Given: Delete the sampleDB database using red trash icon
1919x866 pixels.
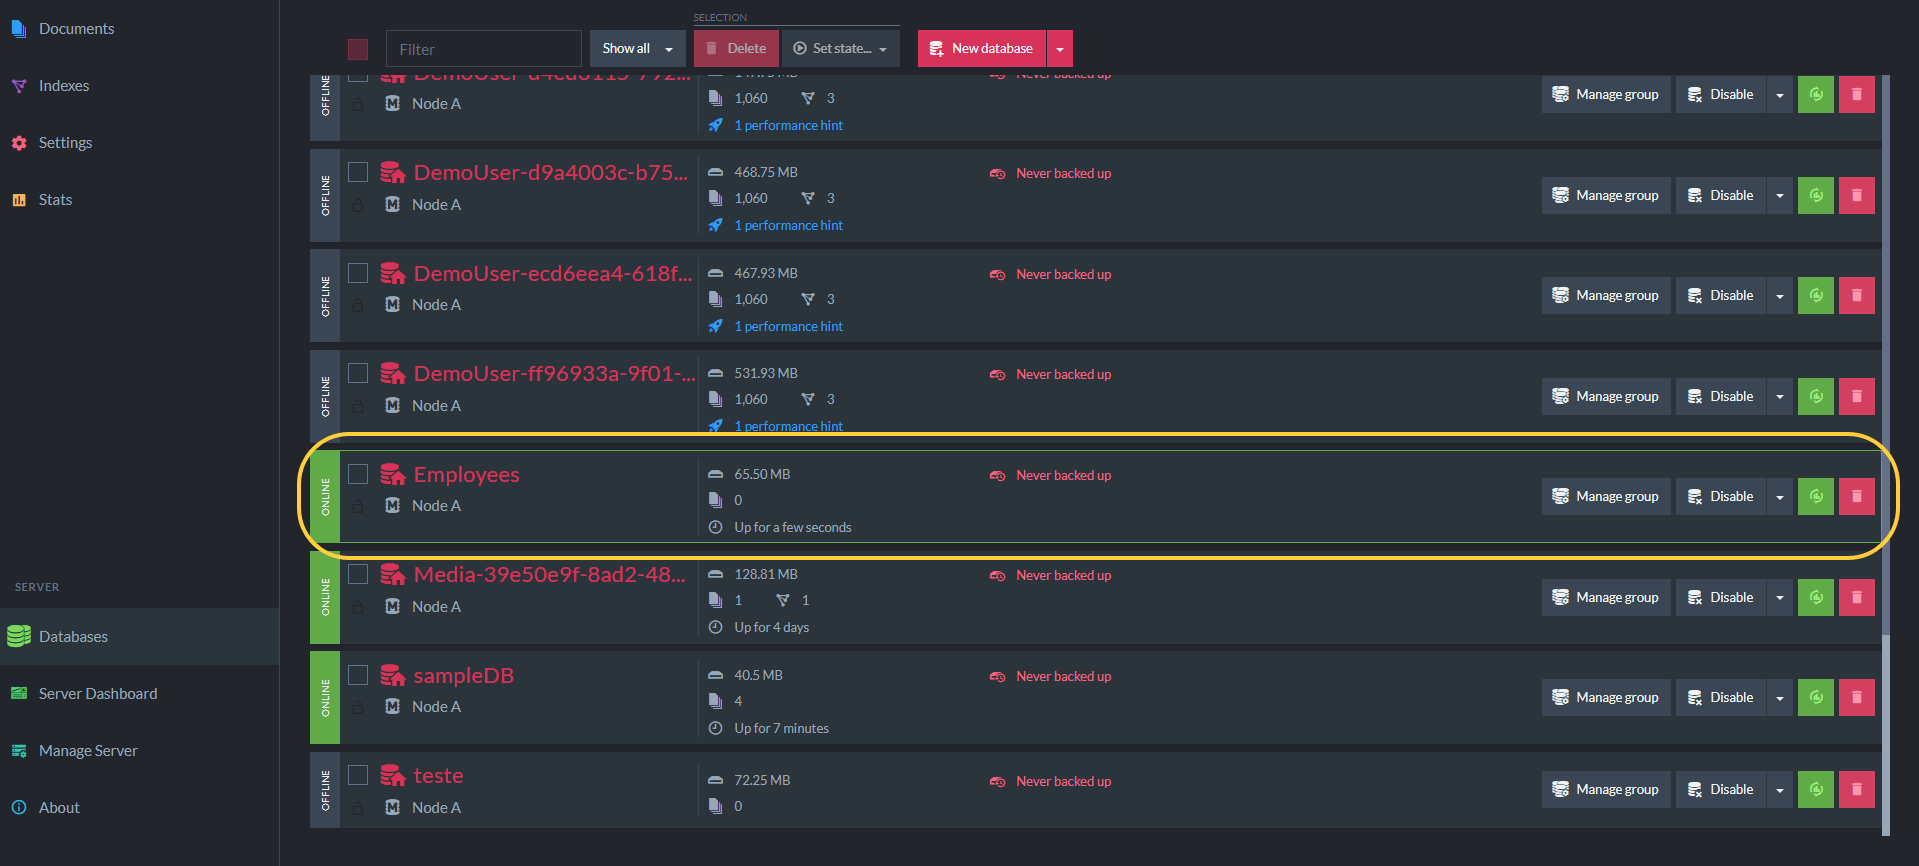Looking at the screenshot, I should (x=1856, y=698).
